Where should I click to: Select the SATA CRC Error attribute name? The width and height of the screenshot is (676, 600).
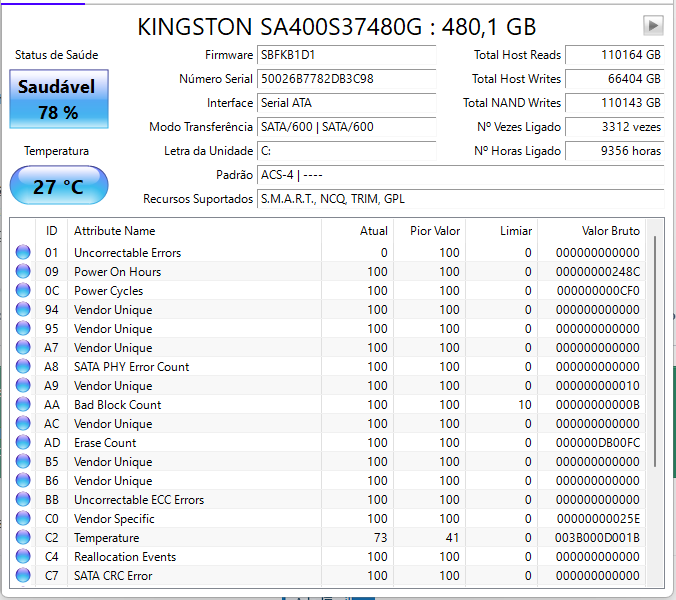[x=113, y=575]
